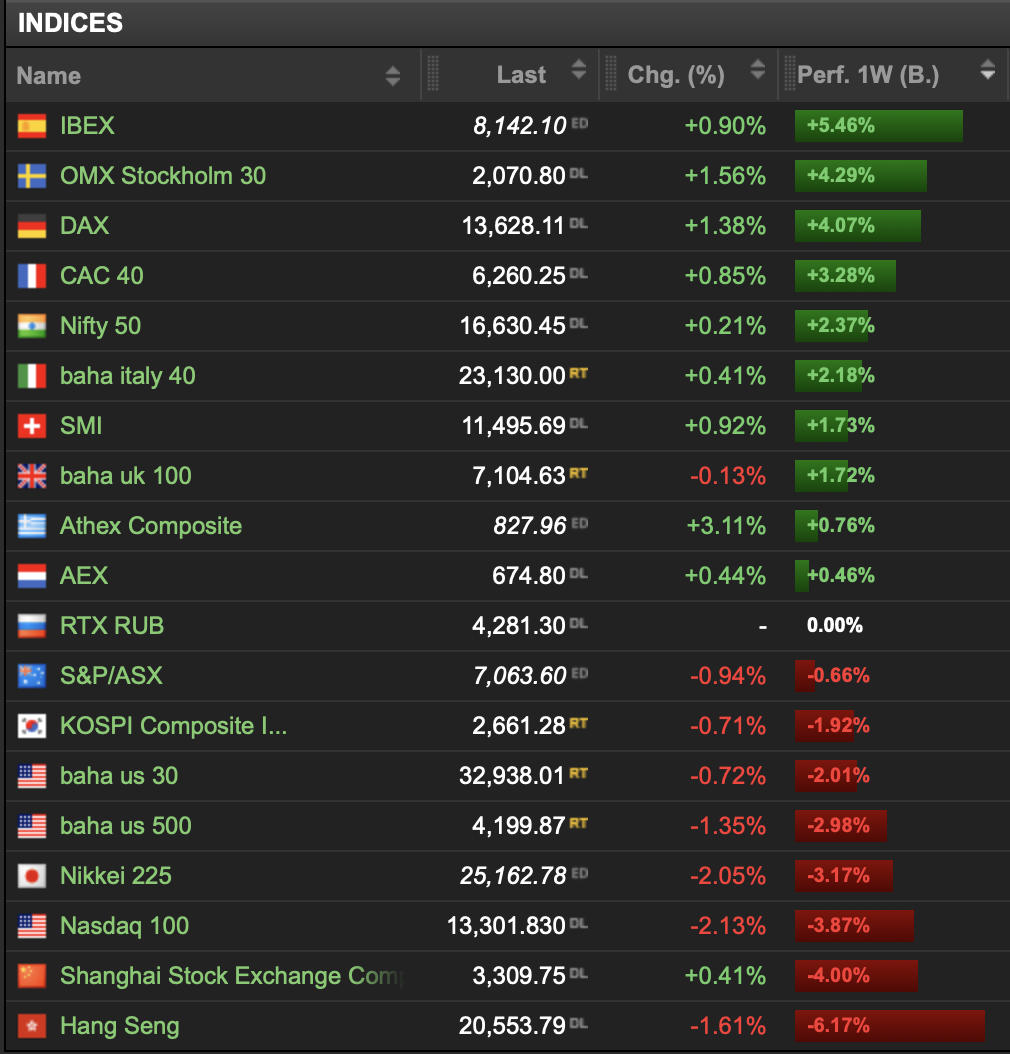This screenshot has width=1010, height=1054.
Task: Open the RTX RUB index
Action: tap(112, 626)
